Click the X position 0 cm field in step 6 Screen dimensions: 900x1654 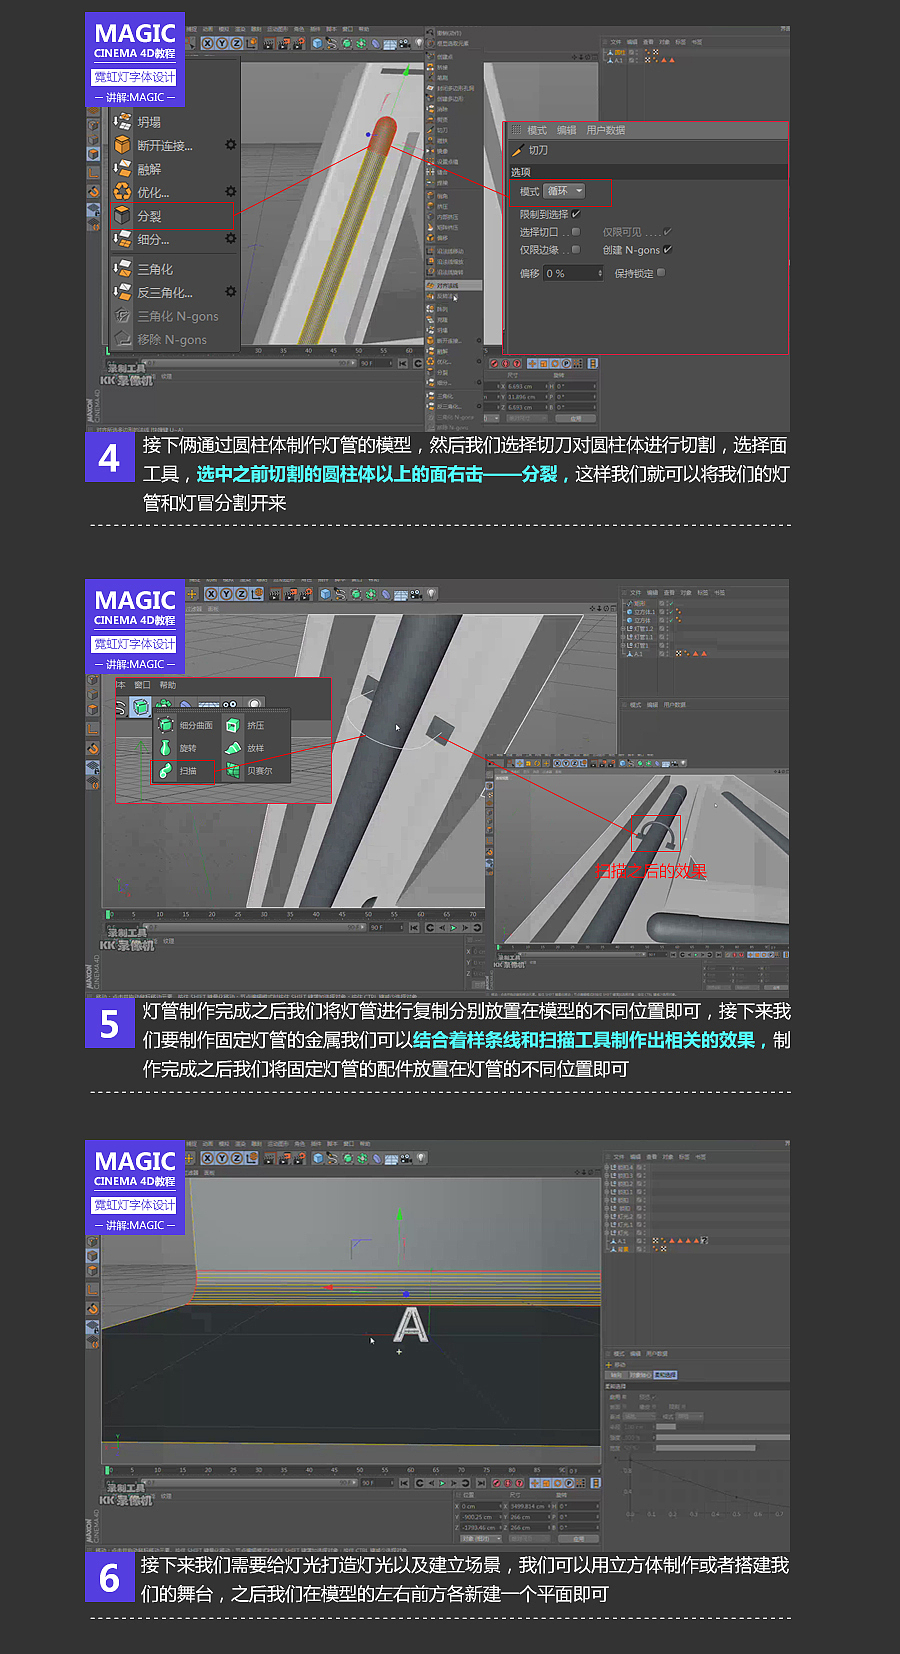tap(480, 1506)
